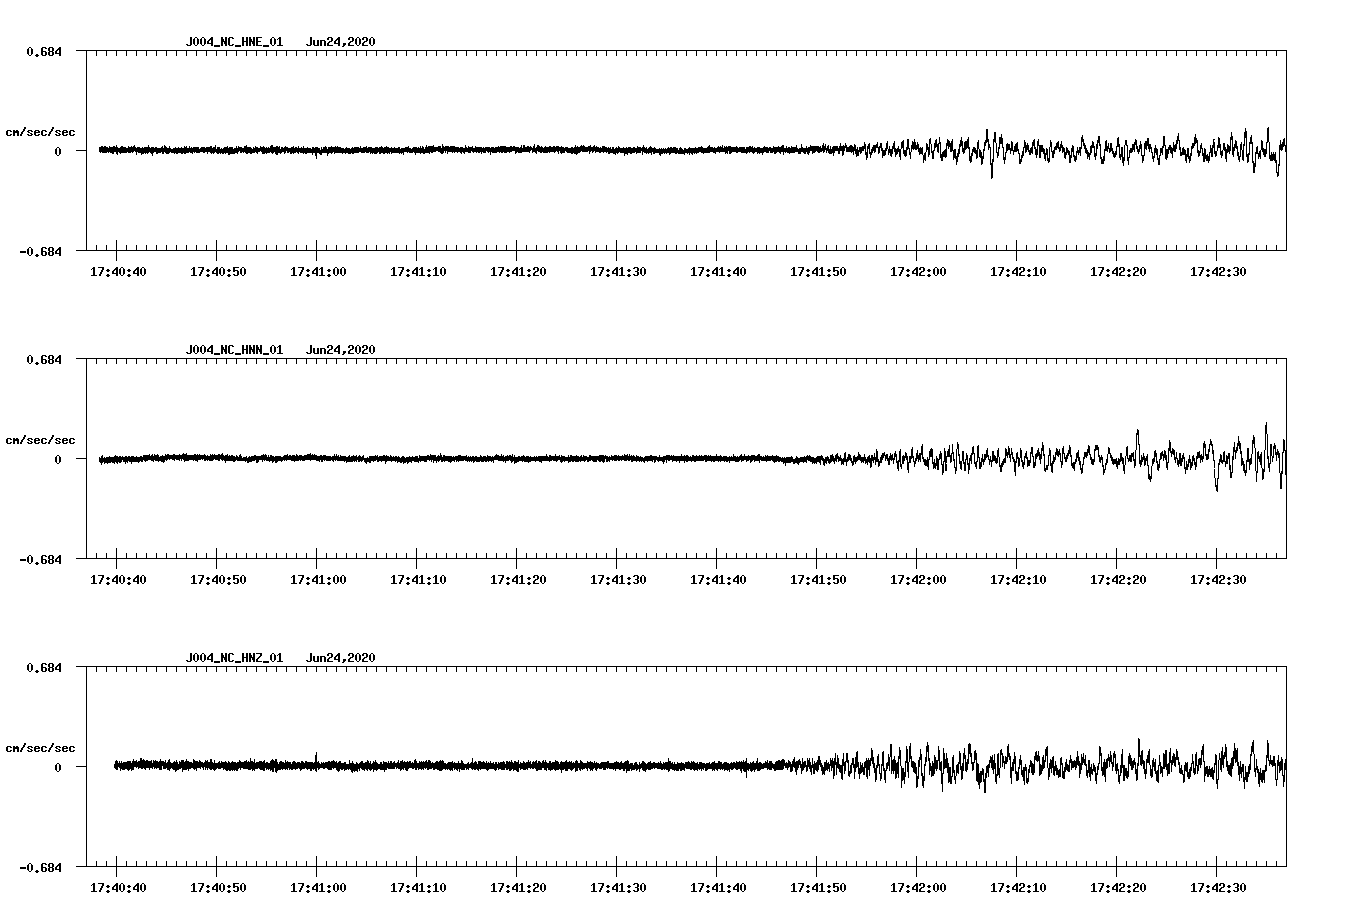Click the zero label on the HNE axis

(x=58, y=151)
